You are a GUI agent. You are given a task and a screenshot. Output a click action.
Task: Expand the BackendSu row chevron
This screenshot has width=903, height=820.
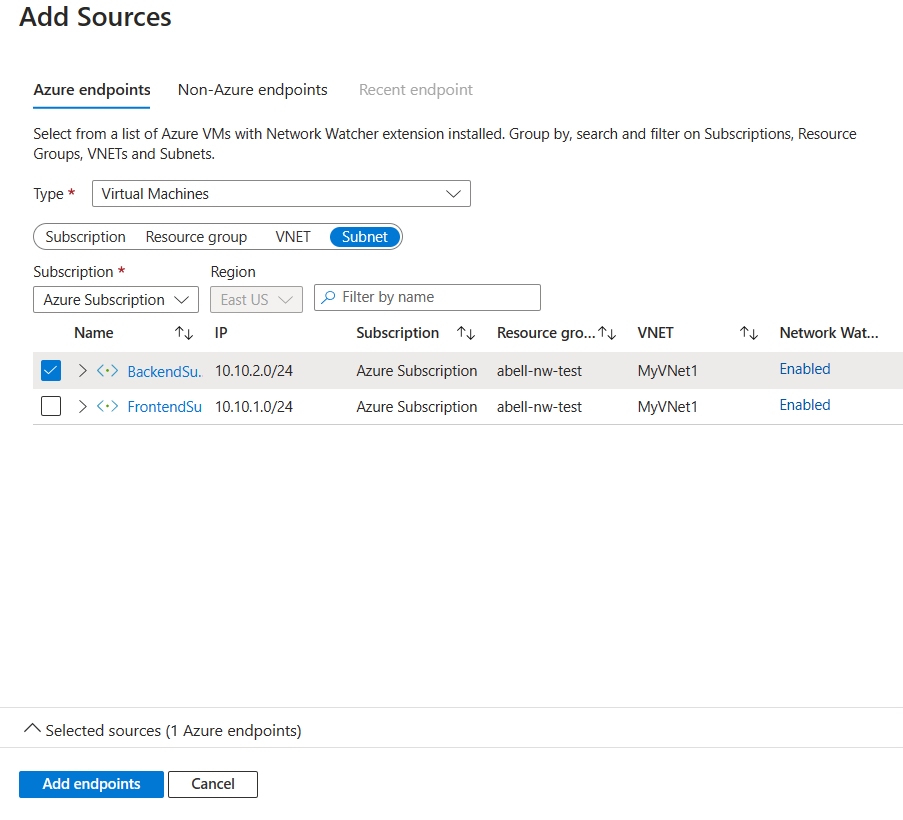click(x=81, y=370)
